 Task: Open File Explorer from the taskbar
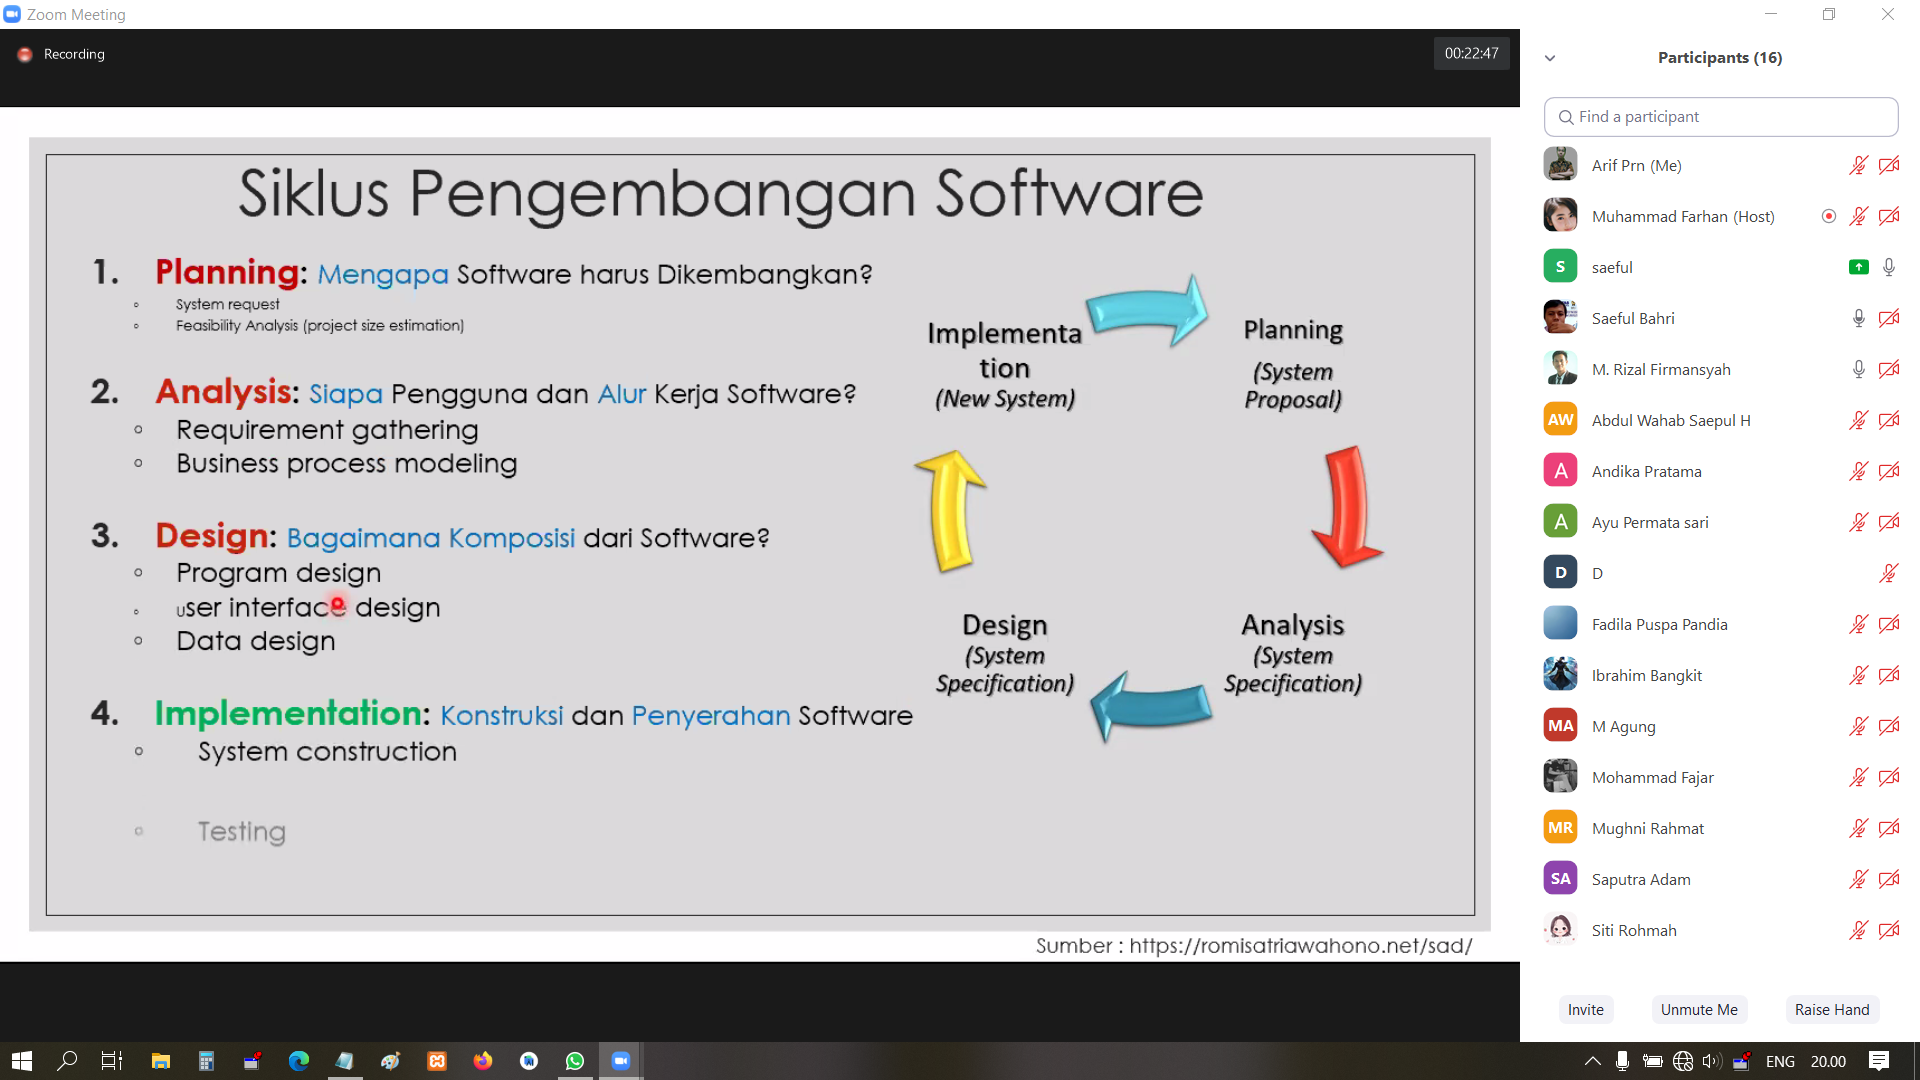click(x=160, y=1061)
